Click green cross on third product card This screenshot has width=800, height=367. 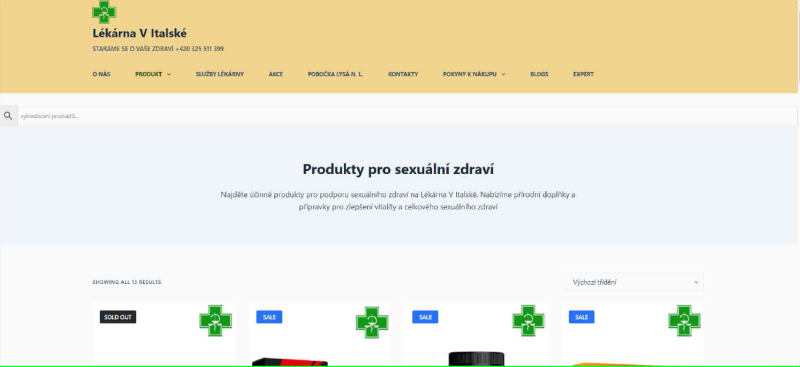click(529, 321)
